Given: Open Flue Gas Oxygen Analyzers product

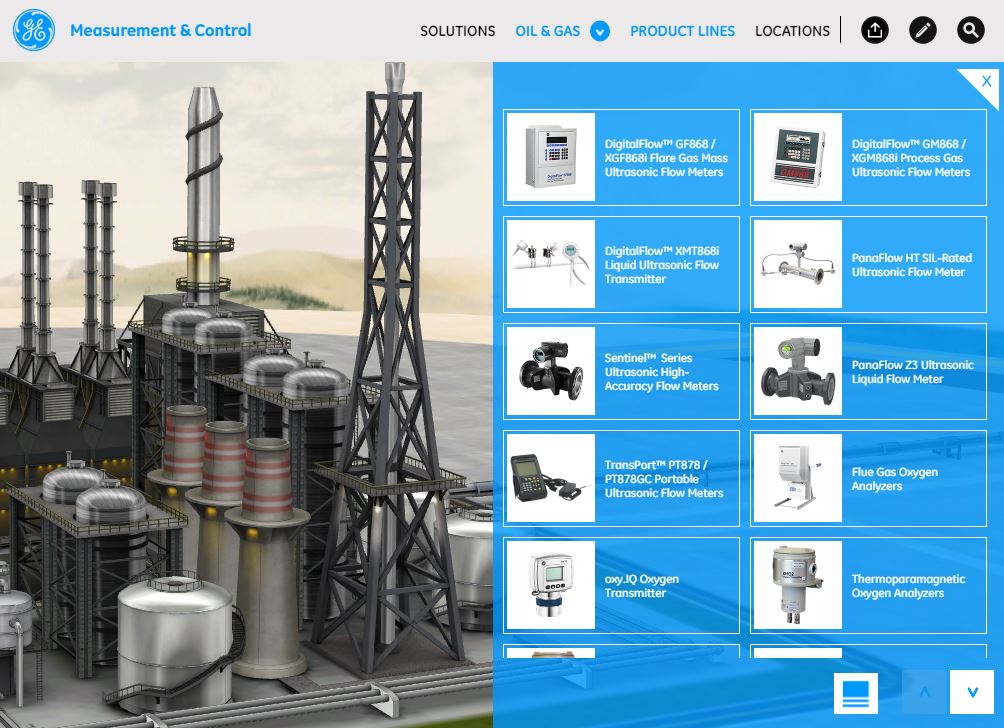Looking at the screenshot, I should point(868,479).
